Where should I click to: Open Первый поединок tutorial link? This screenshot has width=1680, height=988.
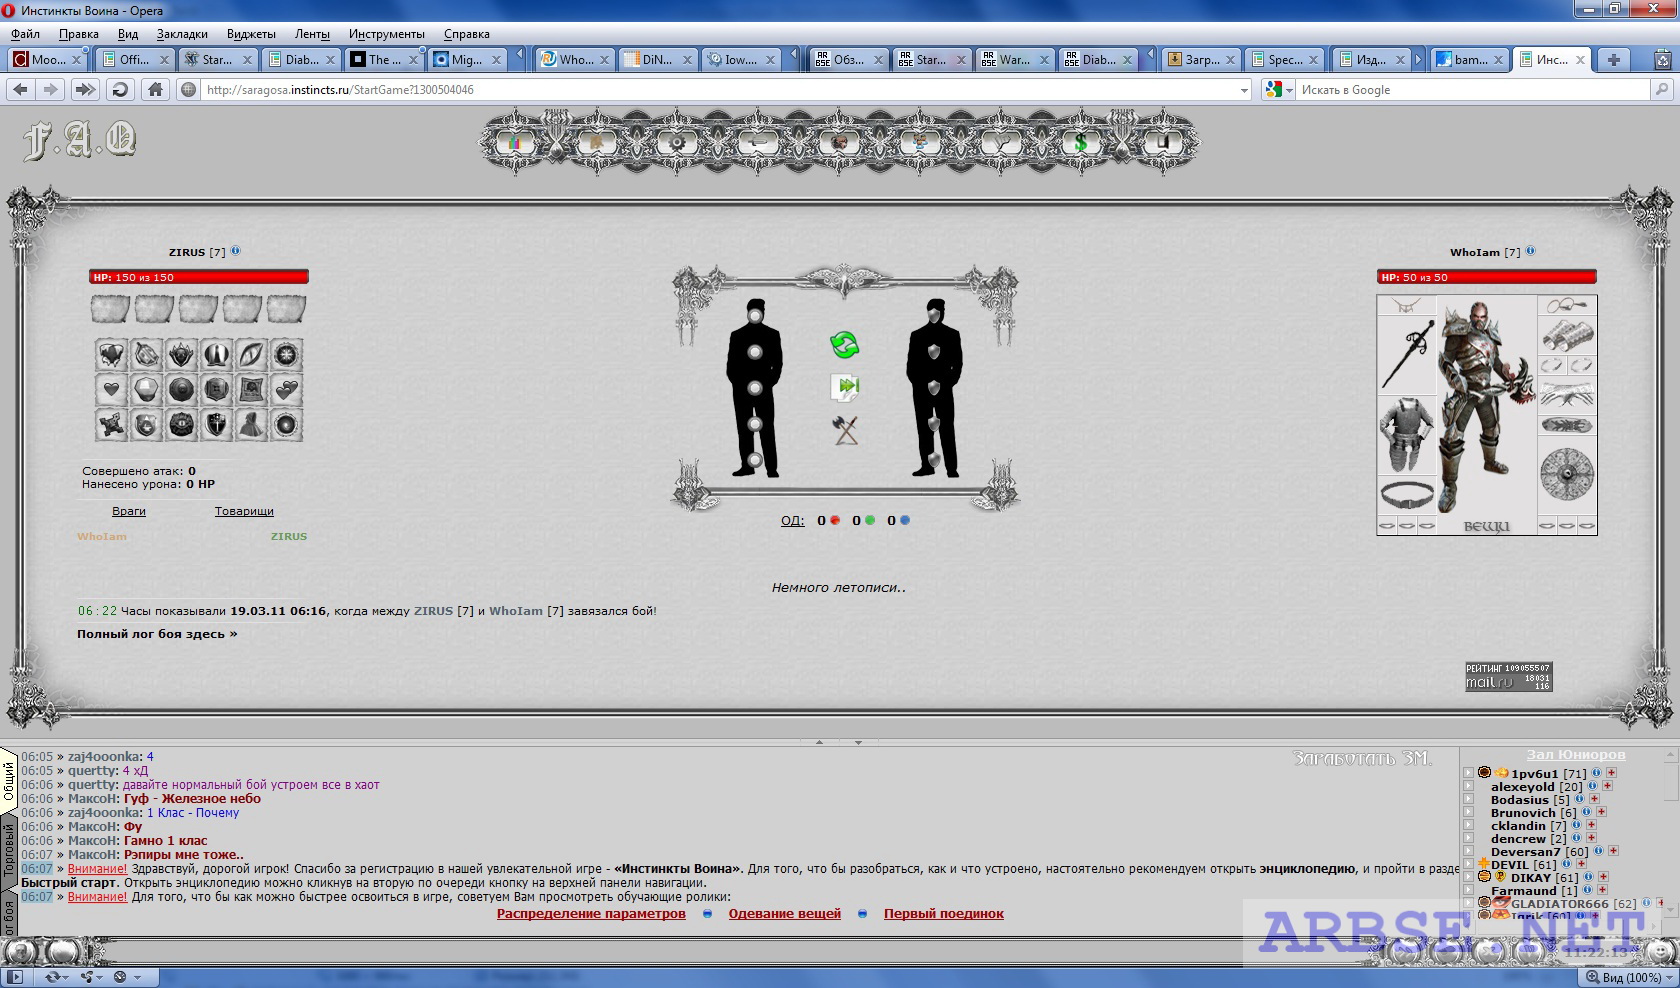coord(944,913)
